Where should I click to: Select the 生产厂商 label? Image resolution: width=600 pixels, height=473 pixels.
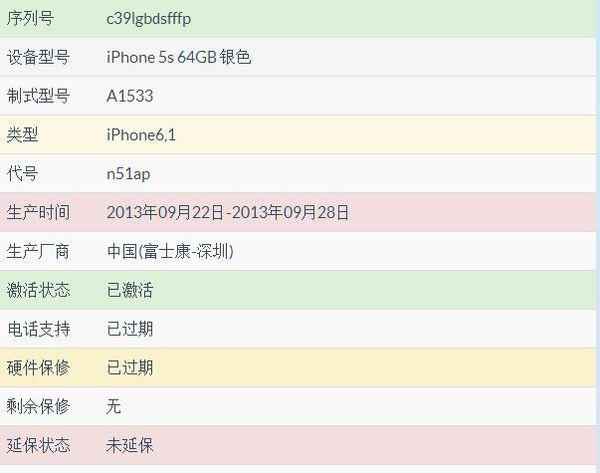coord(39,251)
